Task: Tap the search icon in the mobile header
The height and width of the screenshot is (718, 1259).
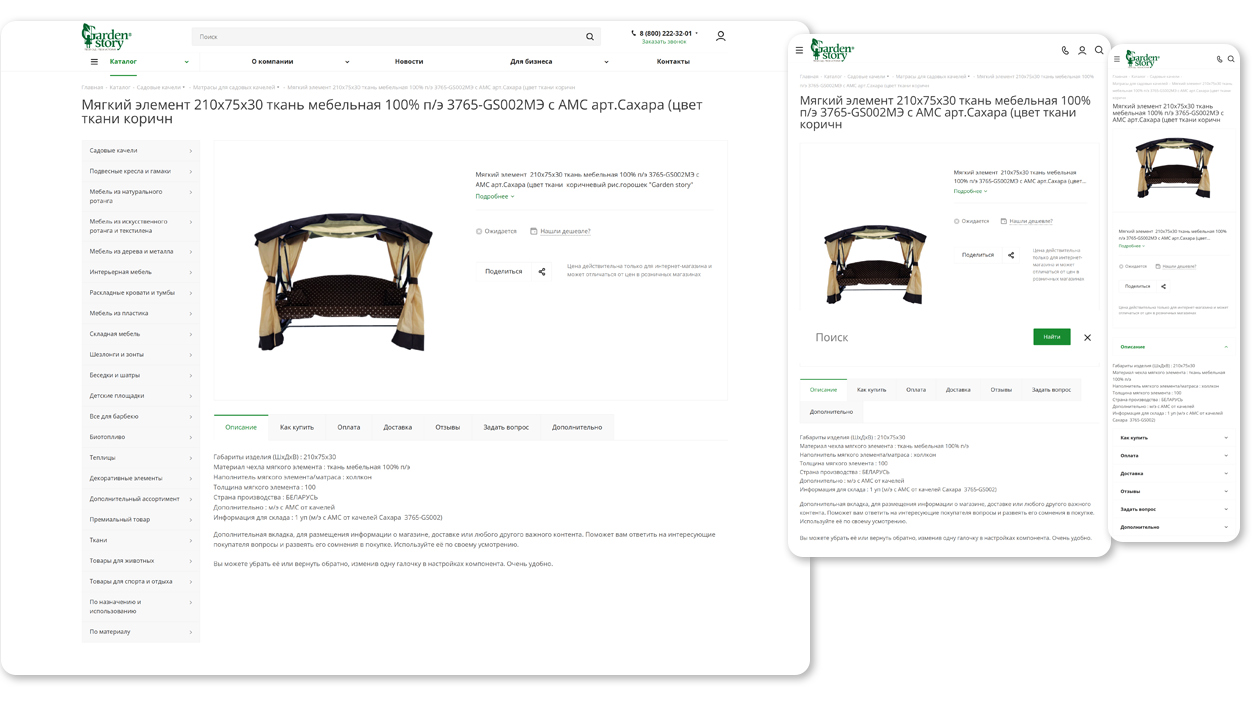Action: (1231, 59)
